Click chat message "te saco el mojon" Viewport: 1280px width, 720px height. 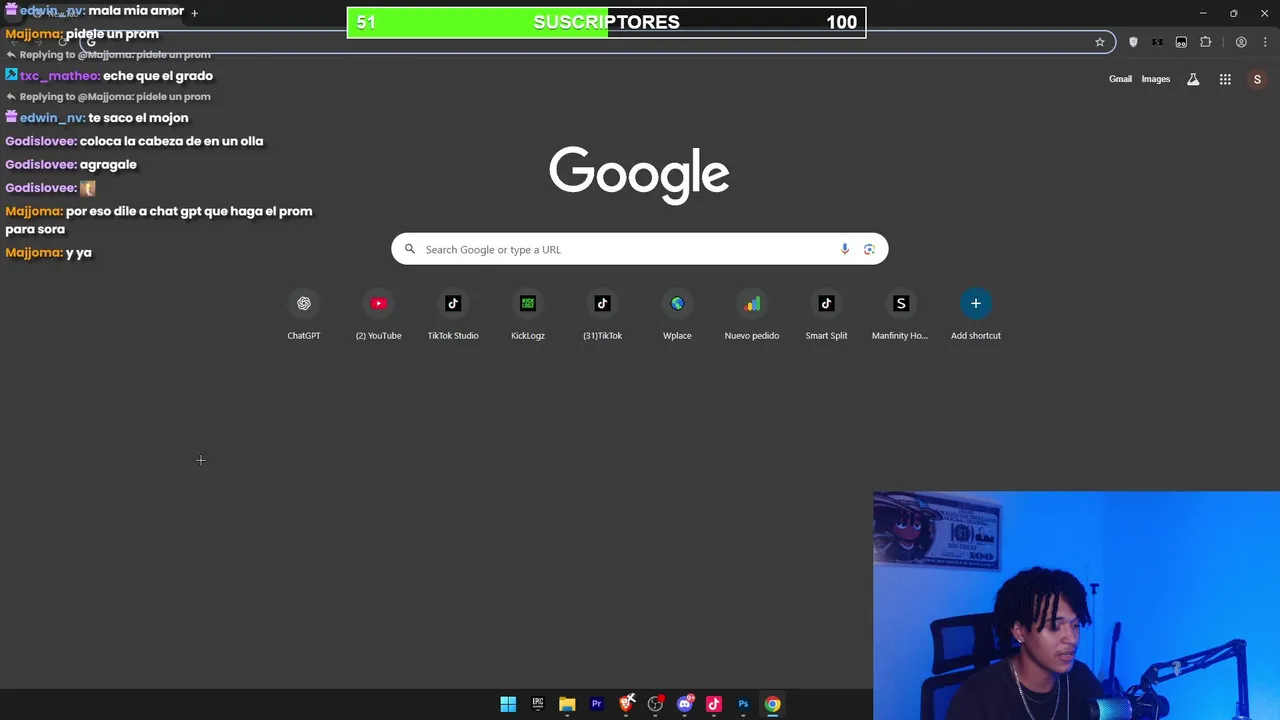[138, 118]
